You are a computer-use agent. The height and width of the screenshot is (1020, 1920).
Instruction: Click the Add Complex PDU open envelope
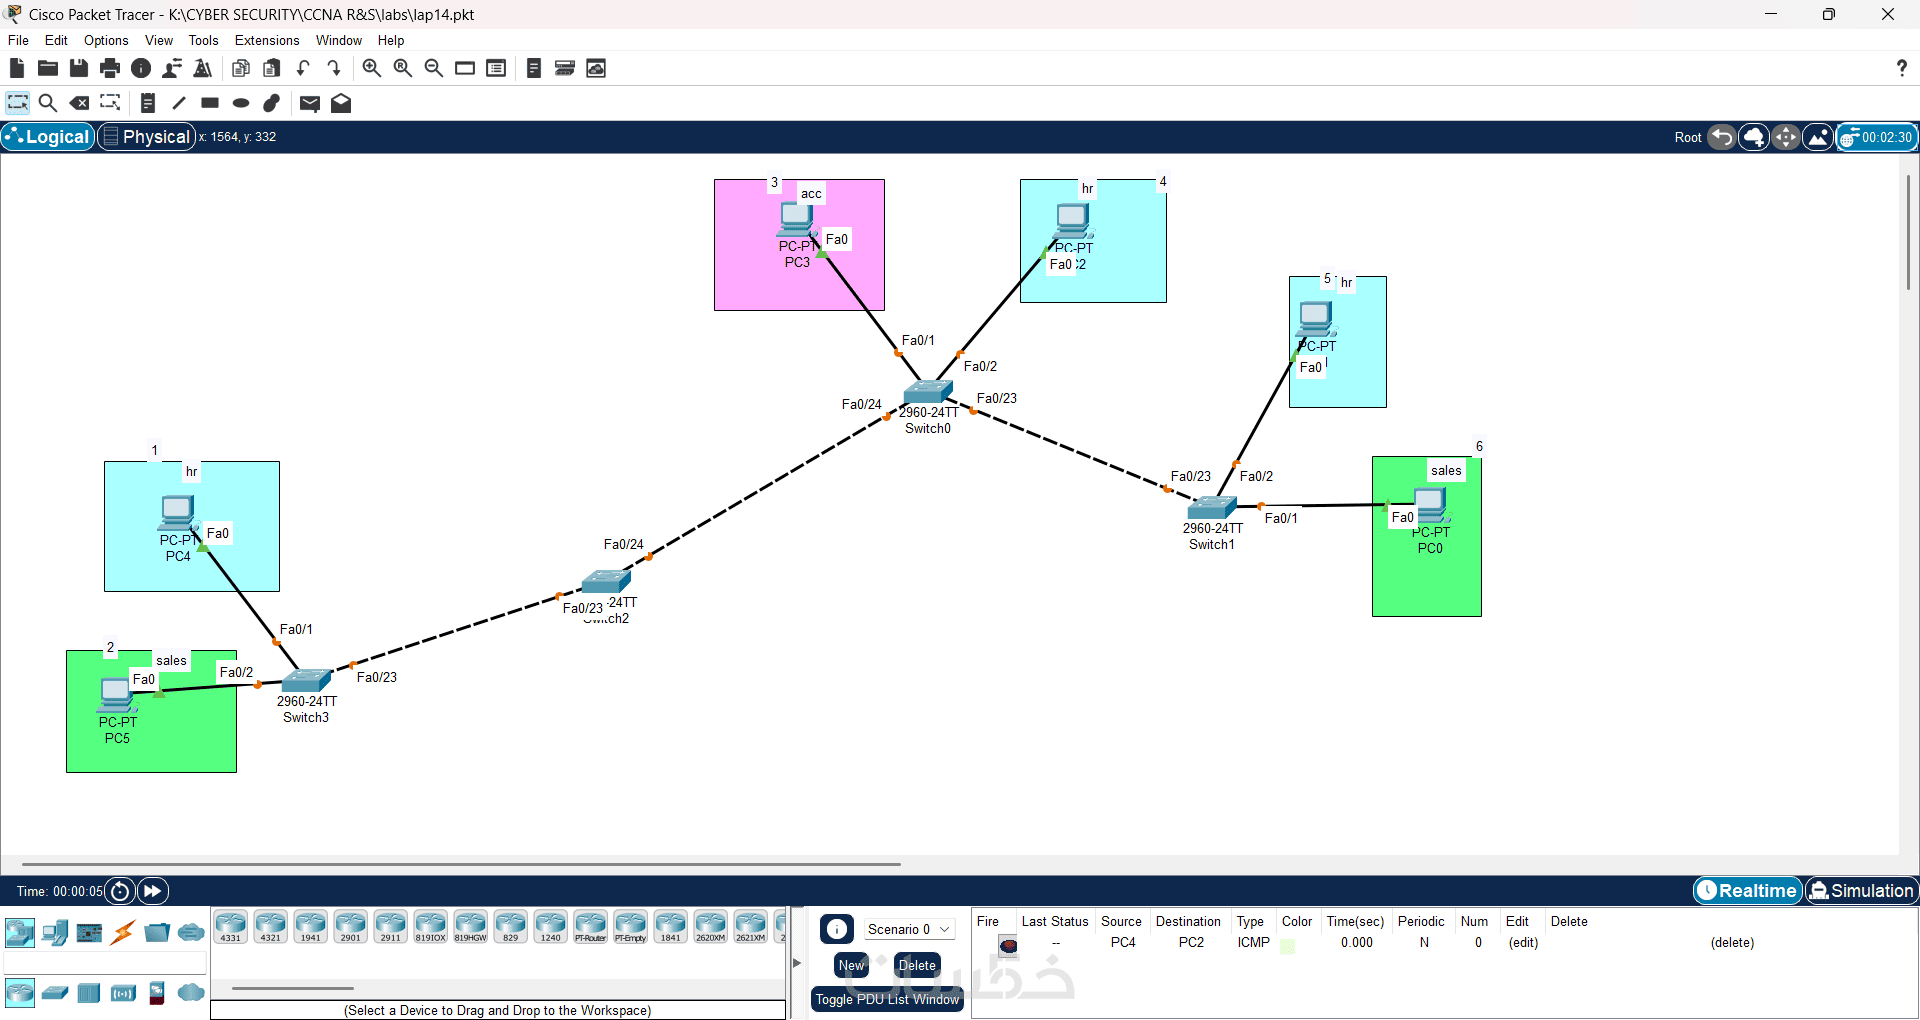tap(341, 103)
